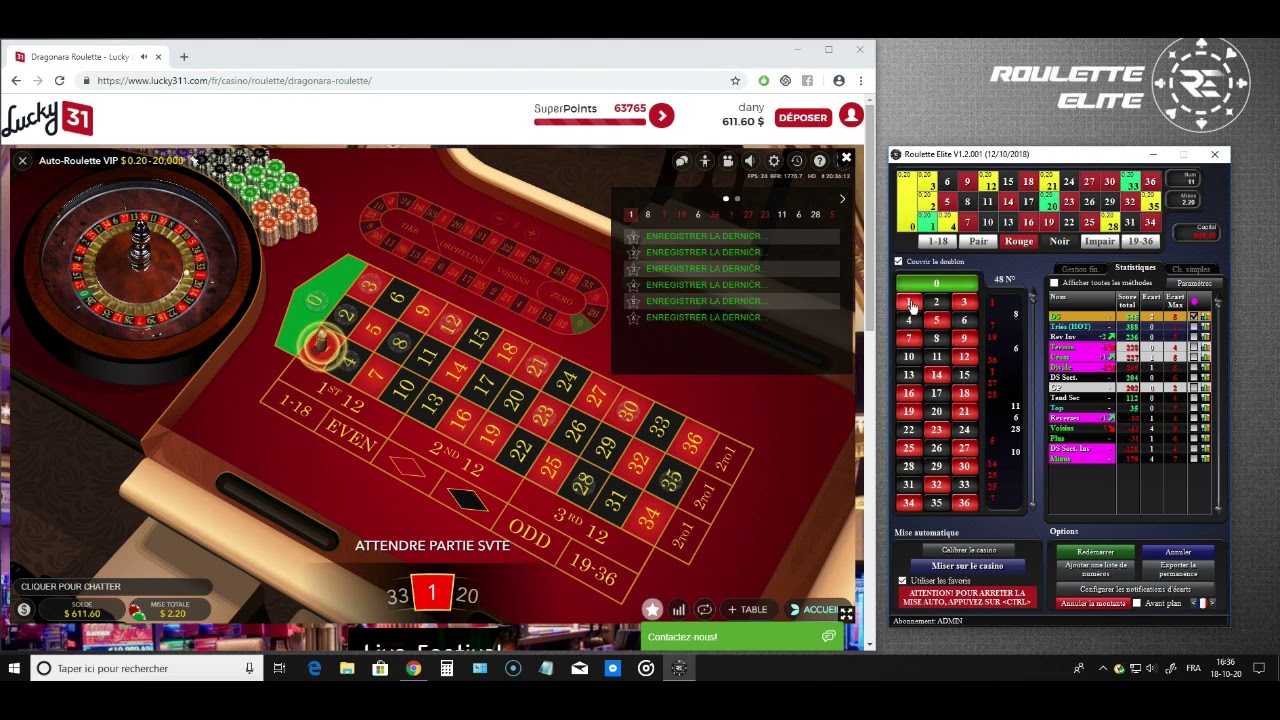Open Microsoft Edge from the taskbar
1280x720 pixels.
coord(314,668)
